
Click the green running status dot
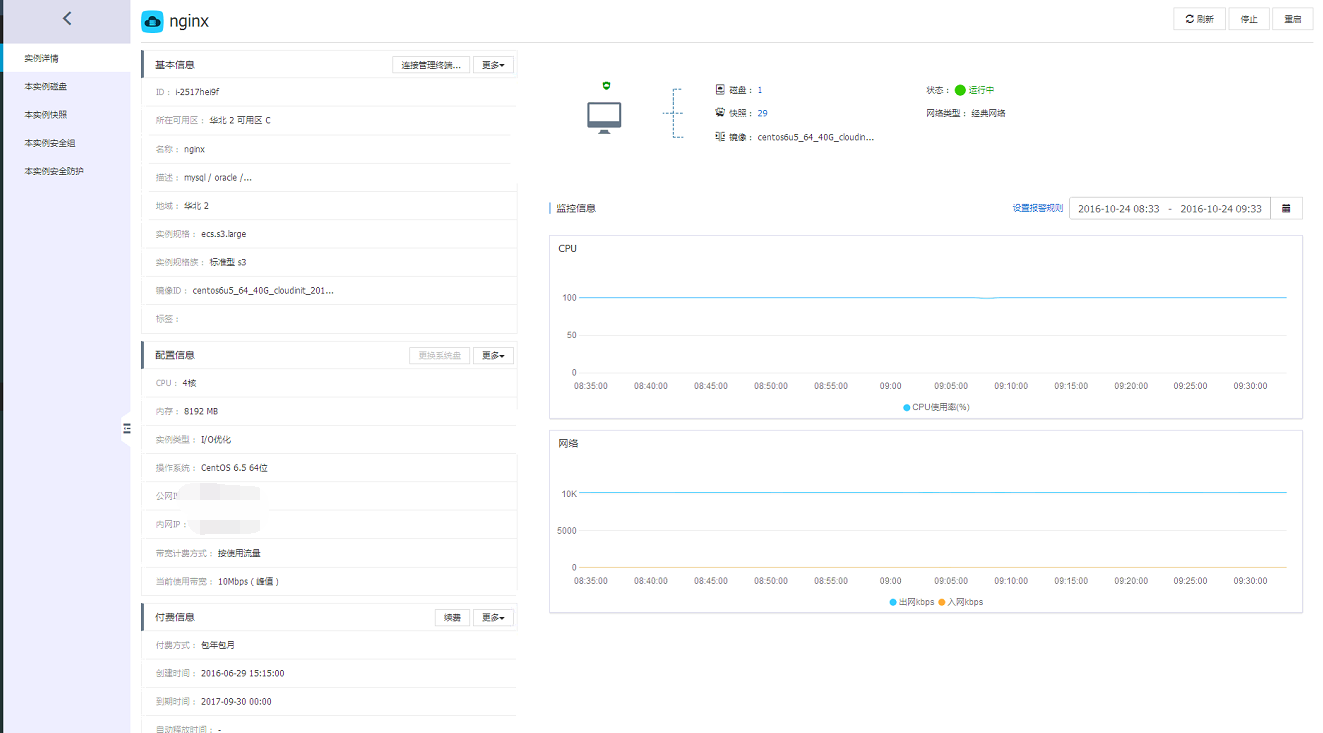tap(960, 90)
